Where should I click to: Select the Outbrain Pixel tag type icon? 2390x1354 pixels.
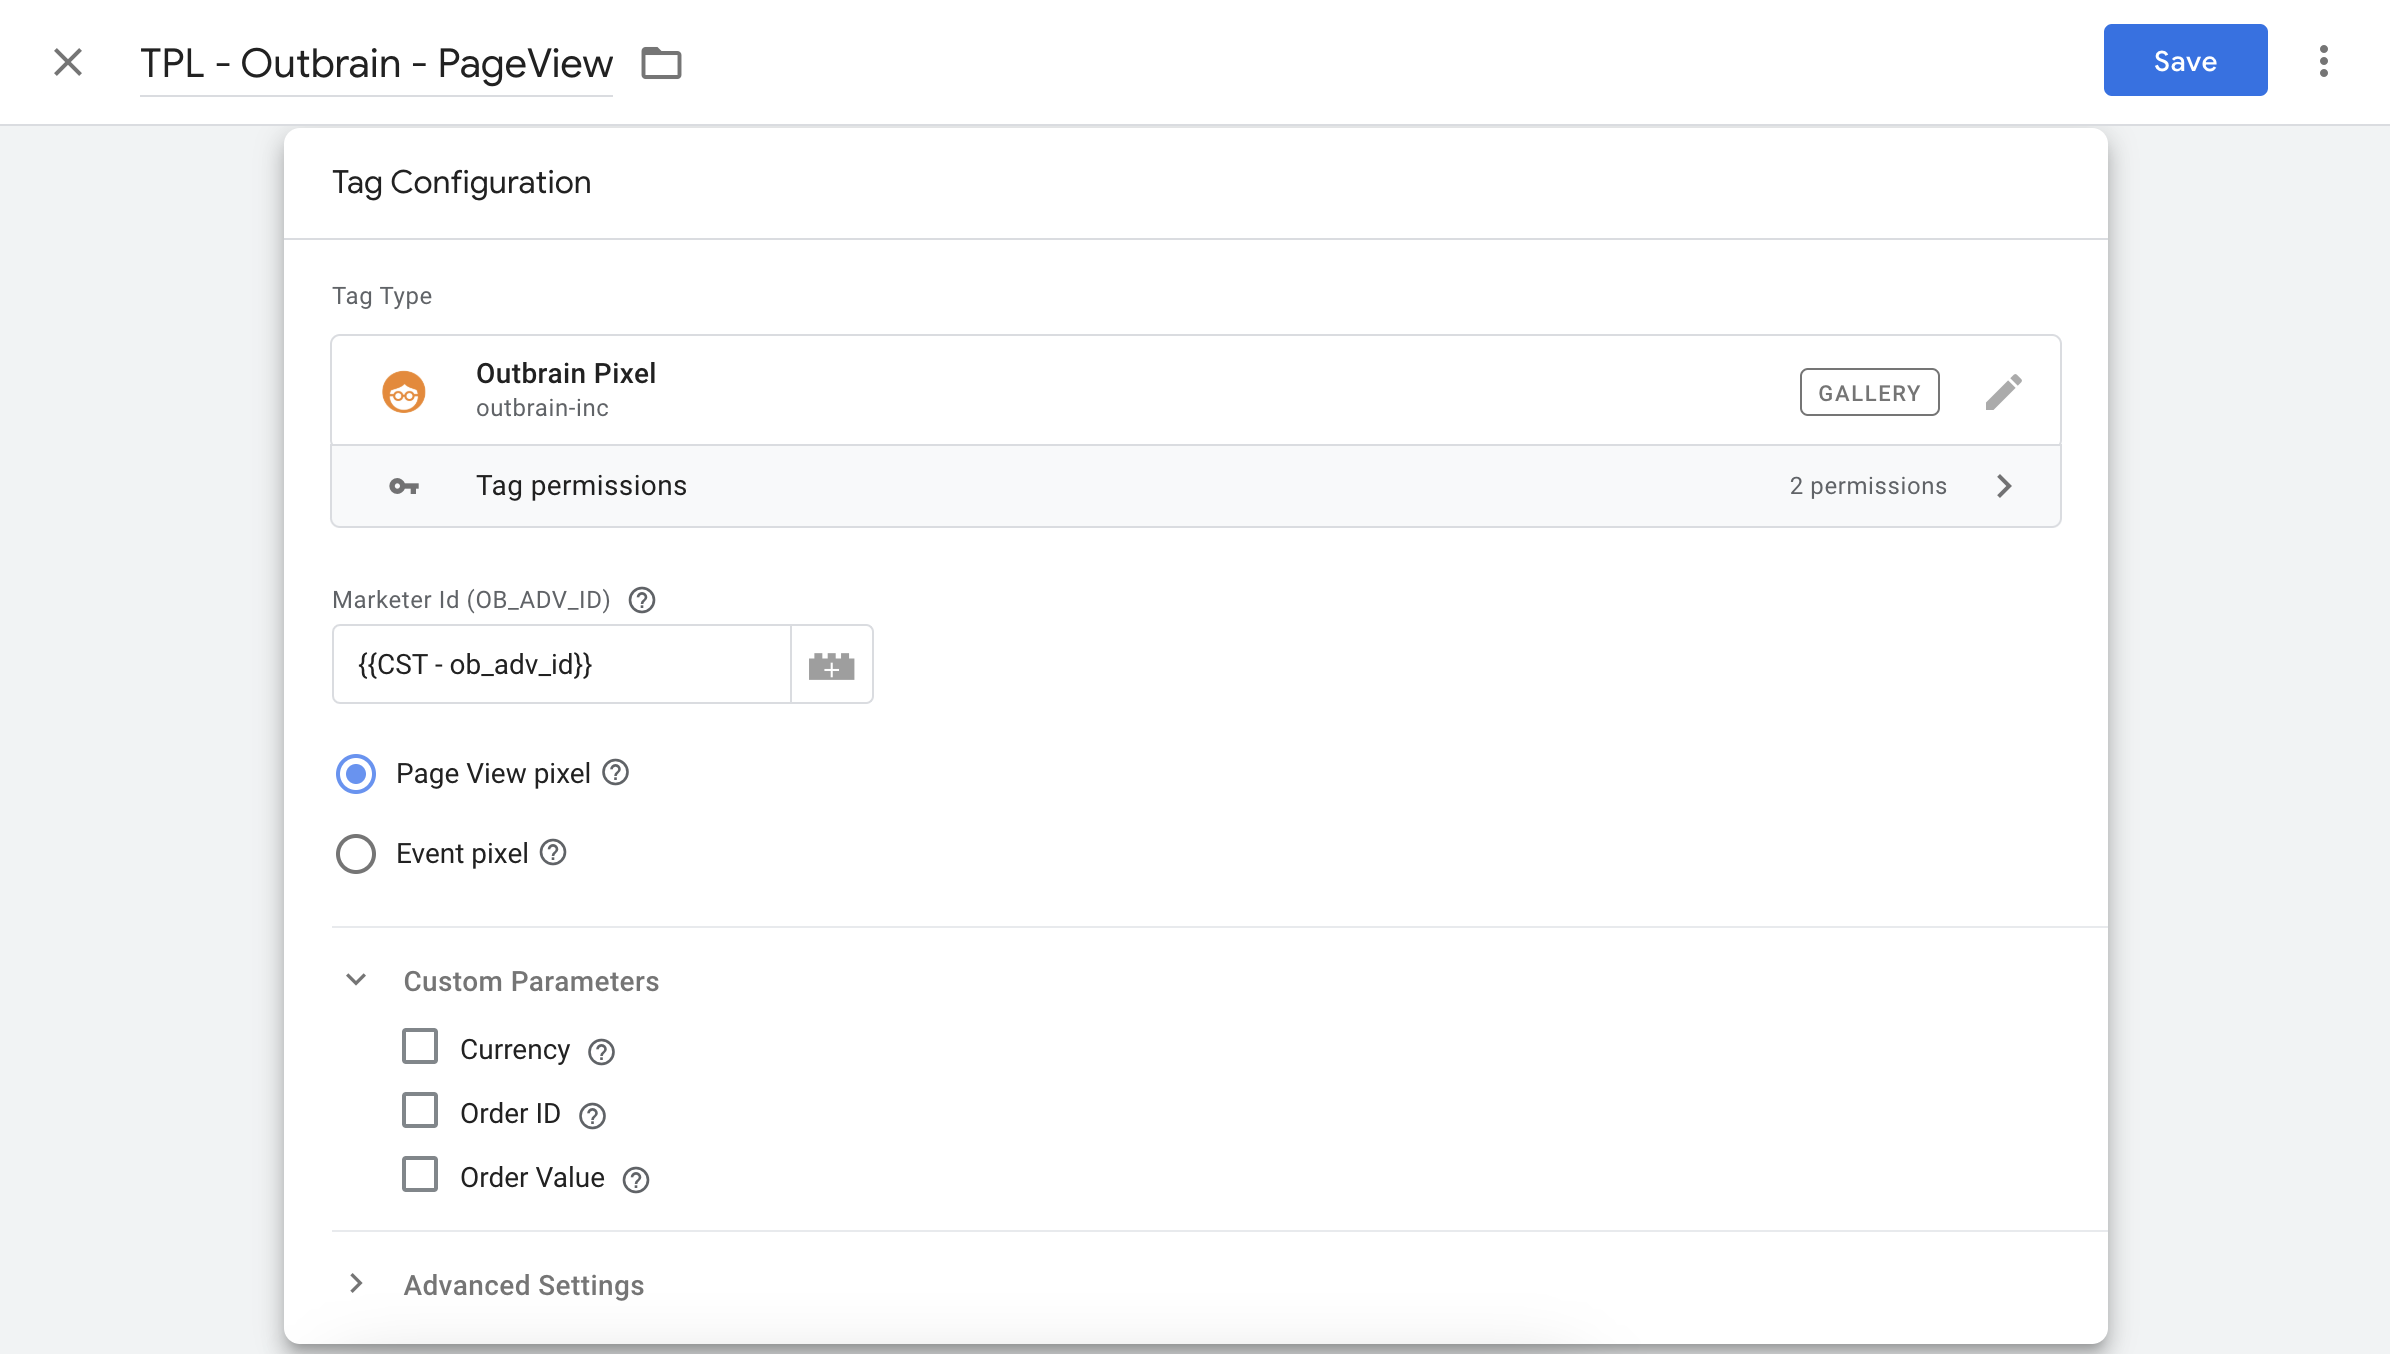404,390
